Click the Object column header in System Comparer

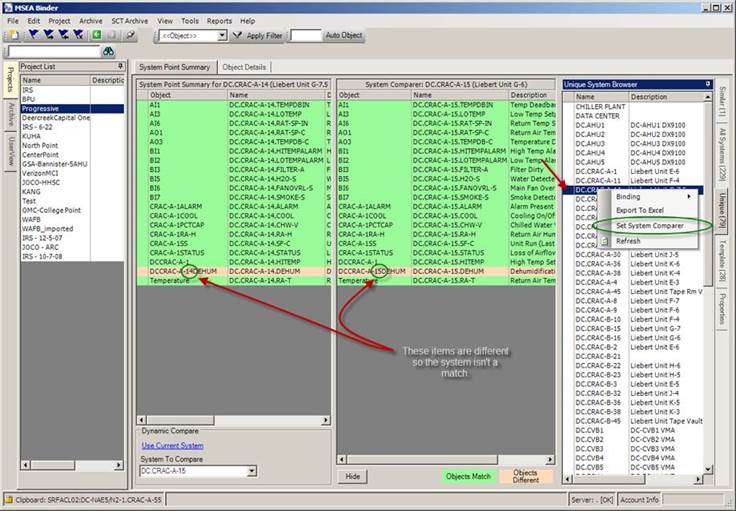374,95
